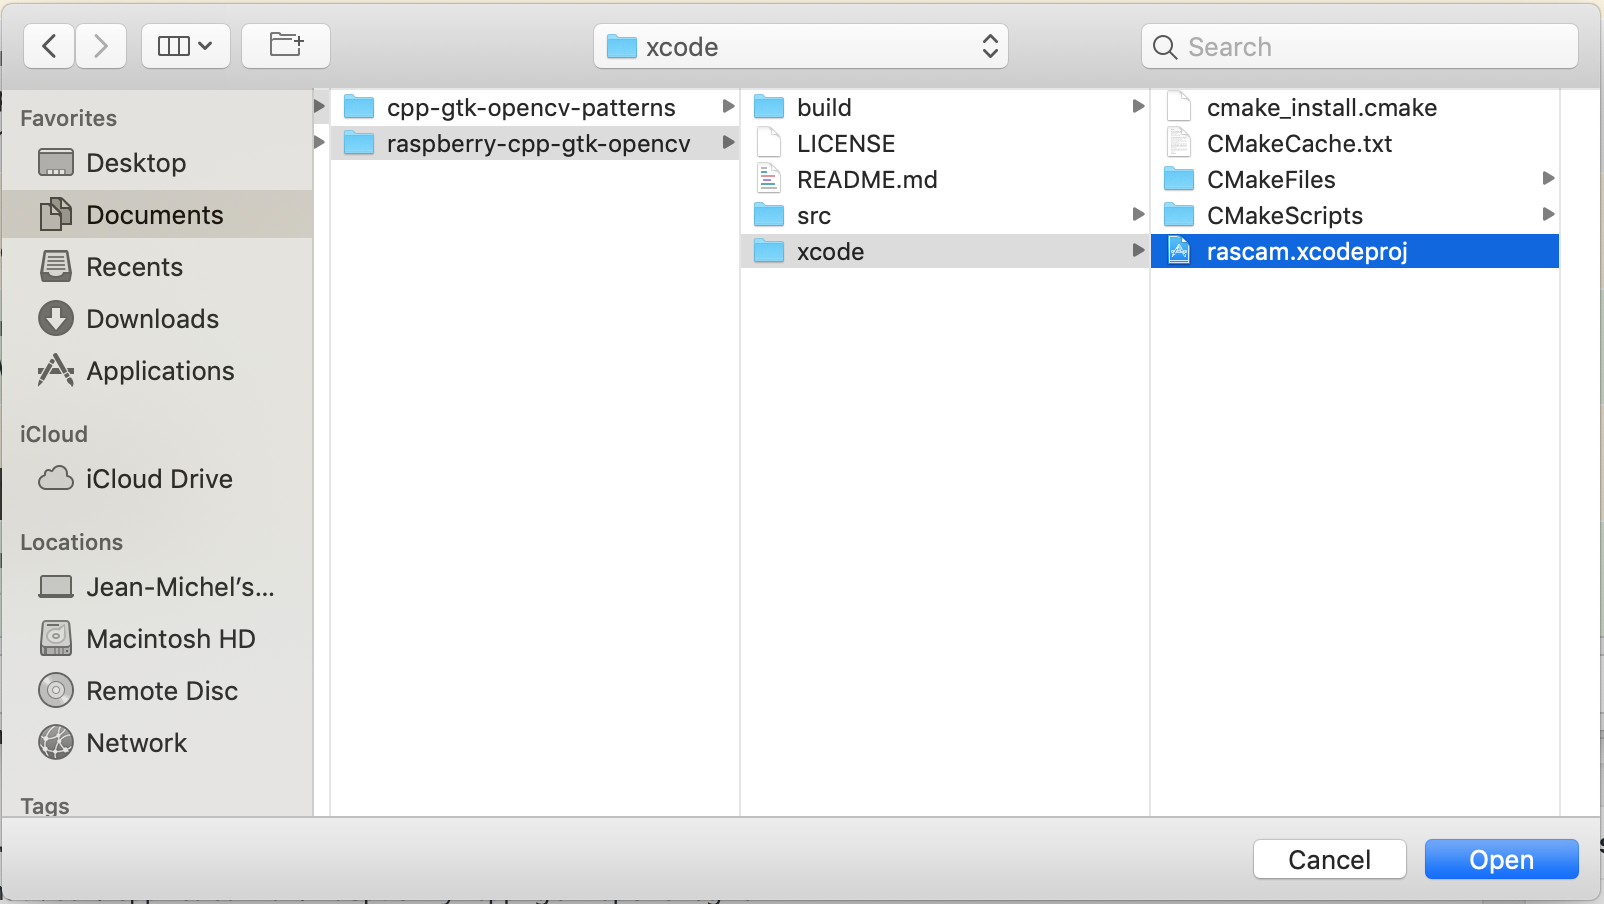Select the CMakeFiles folder
Viewport: 1604px width, 904px height.
[1355, 179]
